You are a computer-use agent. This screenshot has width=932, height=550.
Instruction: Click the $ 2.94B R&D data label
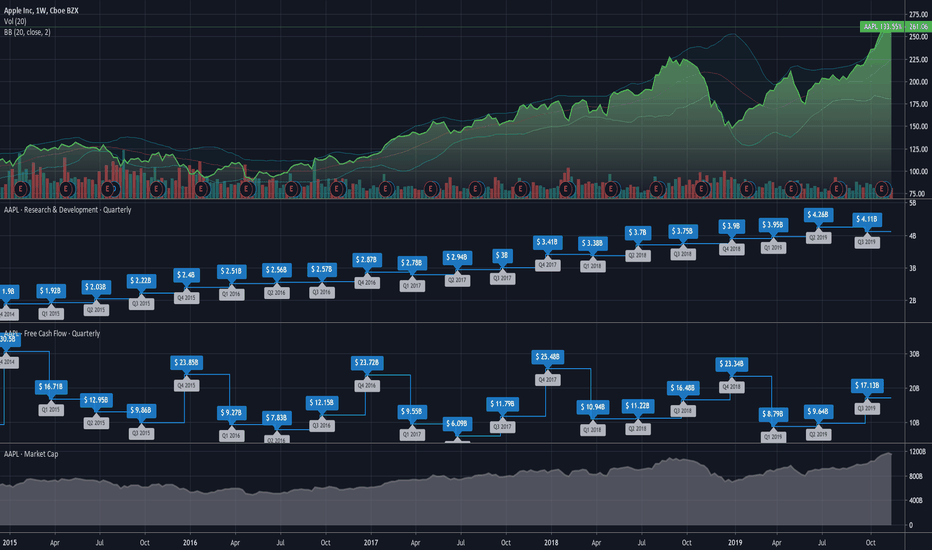coord(457,257)
